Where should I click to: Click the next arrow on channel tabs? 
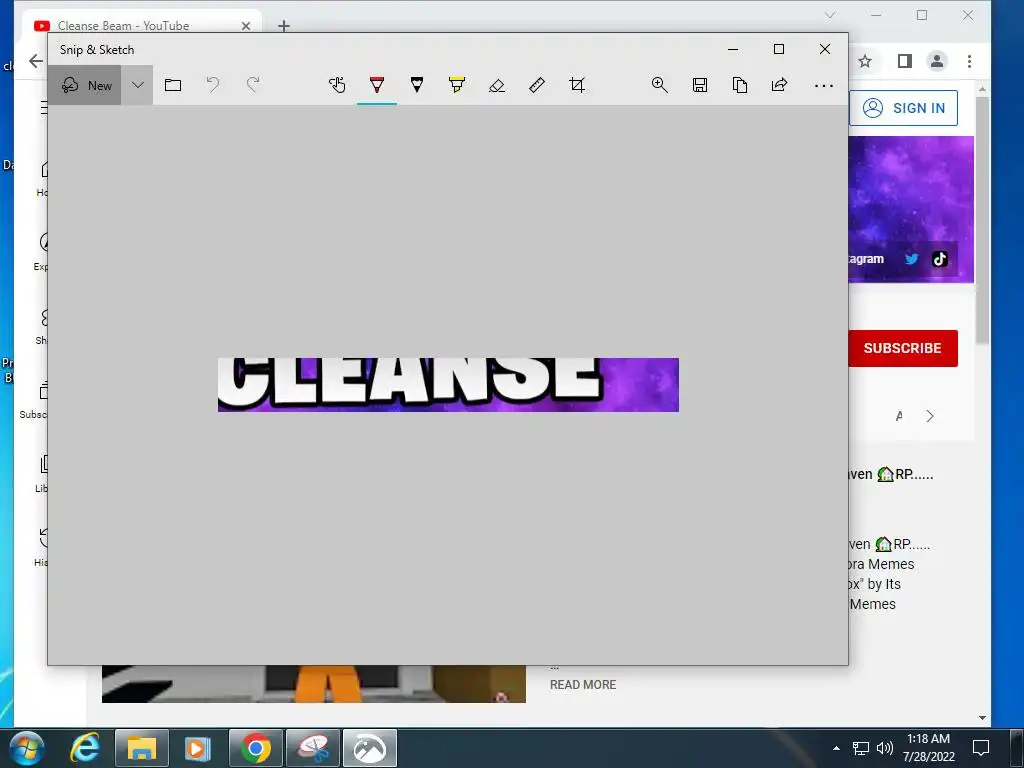930,416
